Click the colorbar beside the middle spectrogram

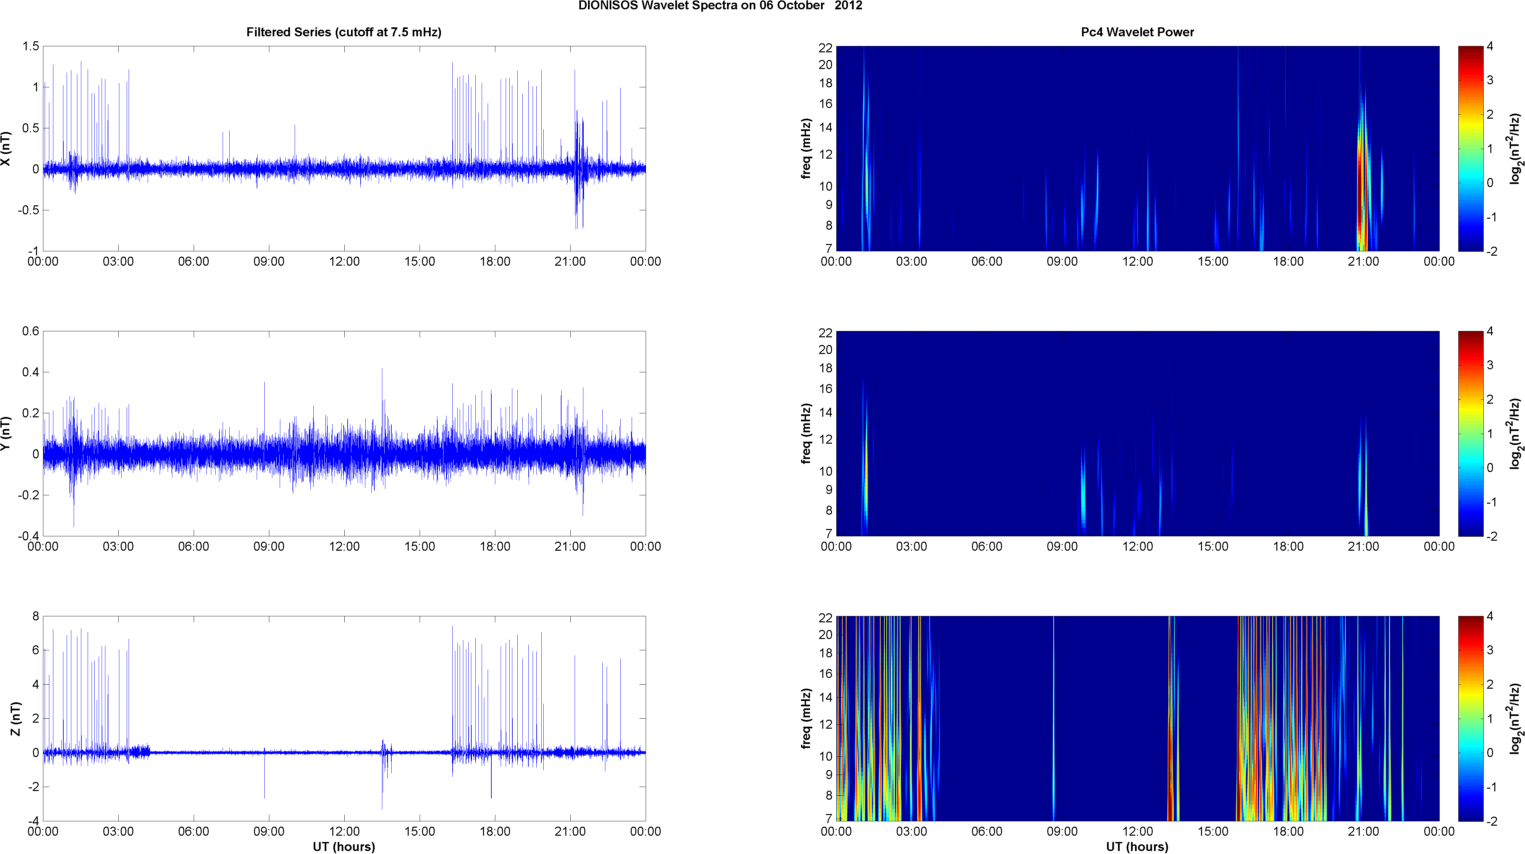click(x=1470, y=433)
